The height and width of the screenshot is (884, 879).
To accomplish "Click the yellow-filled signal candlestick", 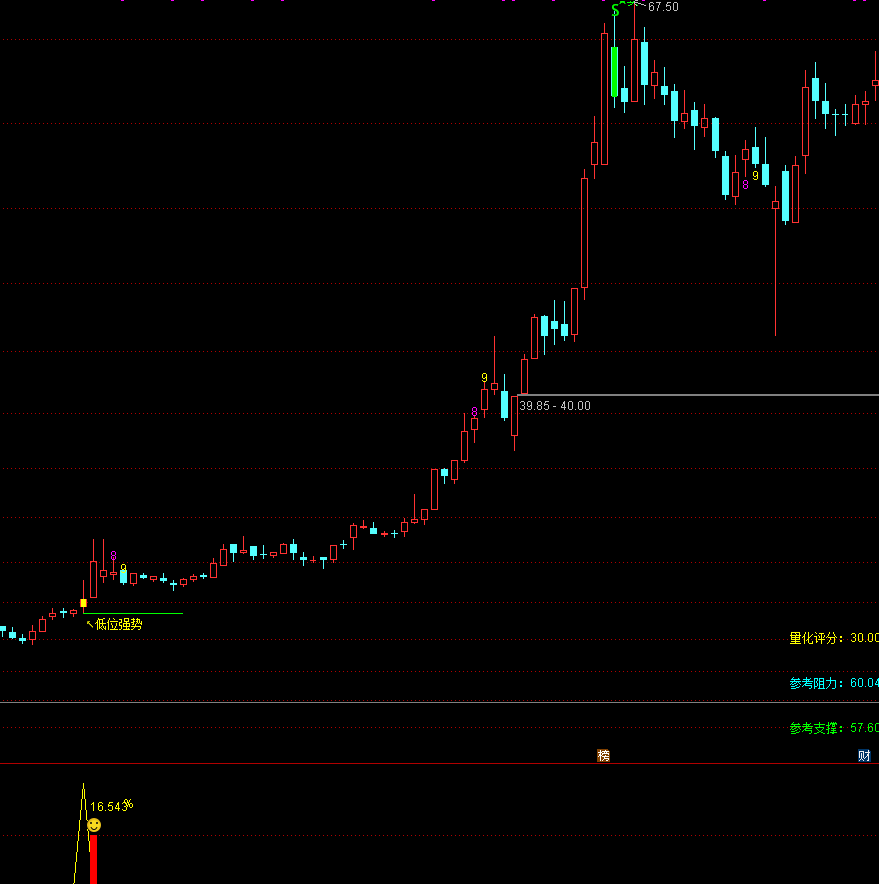I will [84, 603].
